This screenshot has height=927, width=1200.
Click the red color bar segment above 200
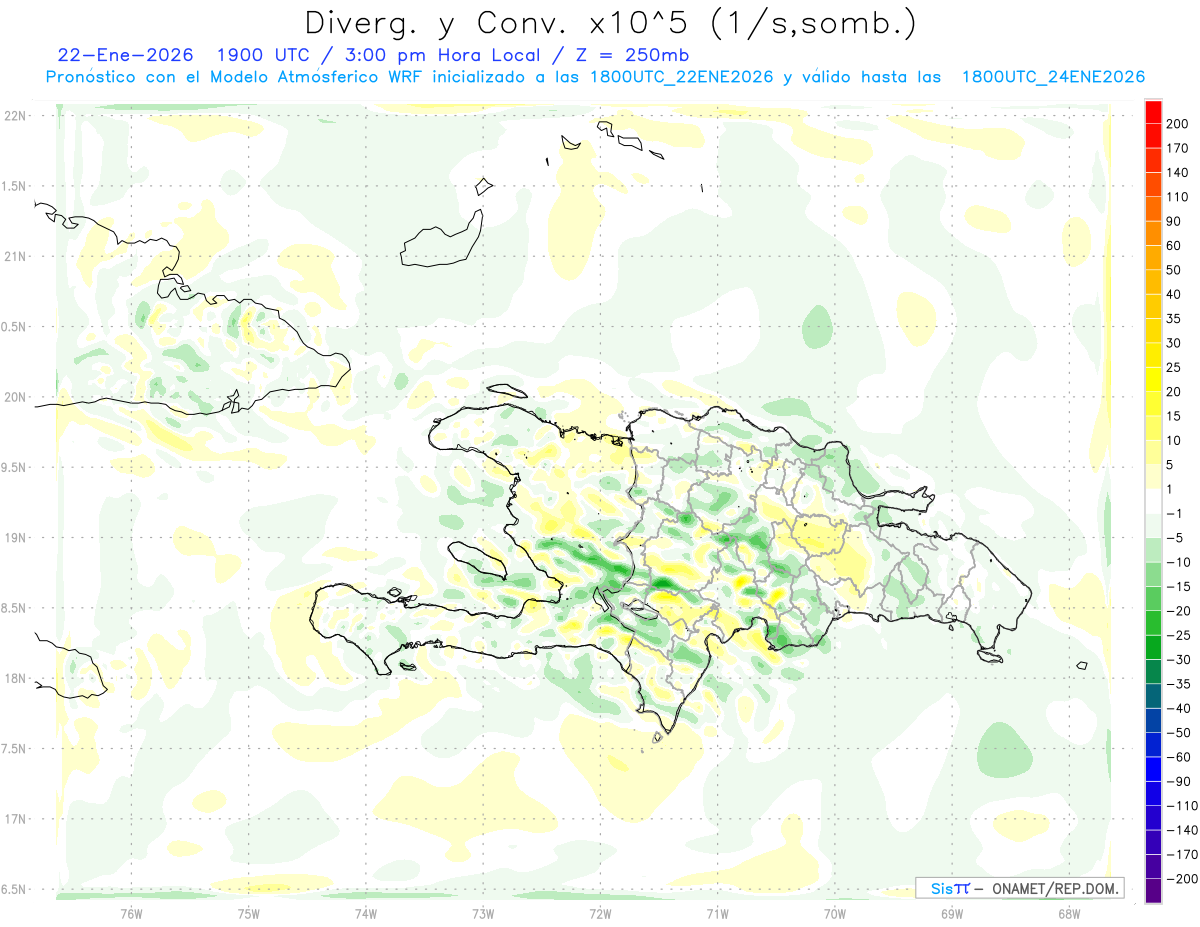(1153, 112)
